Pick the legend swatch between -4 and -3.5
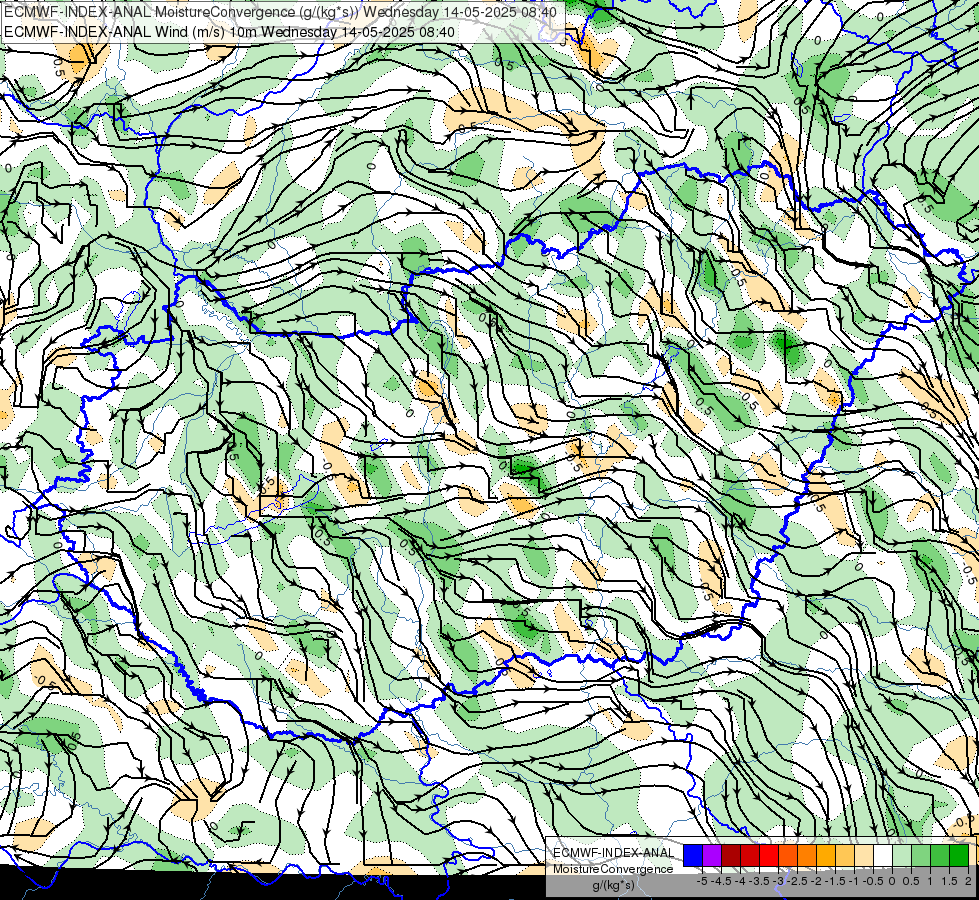Viewport: 979px width, 900px height. point(750,856)
